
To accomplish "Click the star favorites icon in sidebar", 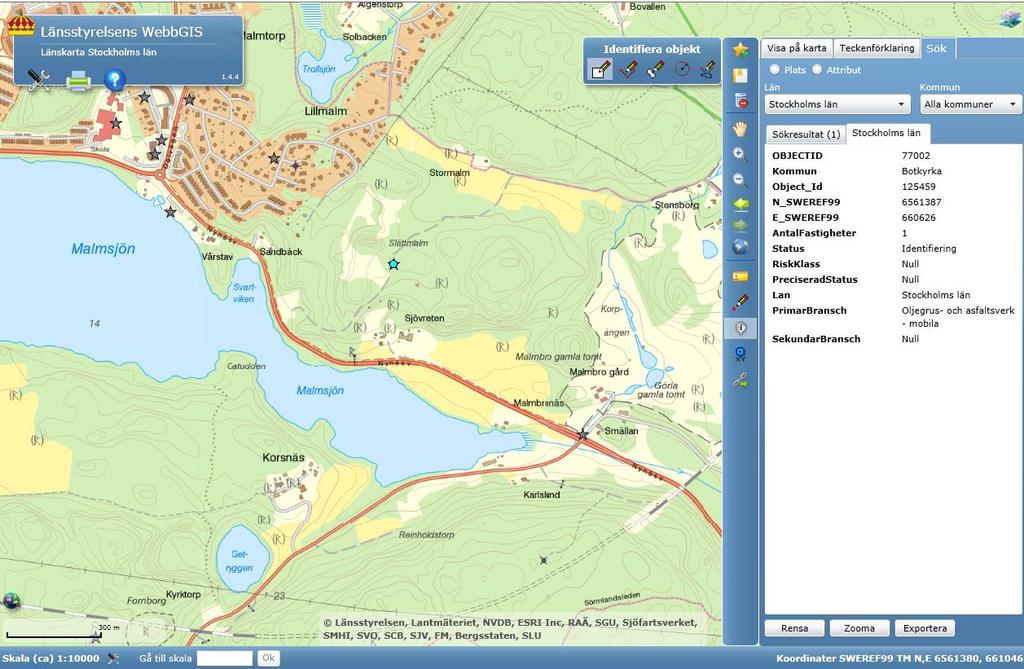I will 740,49.
